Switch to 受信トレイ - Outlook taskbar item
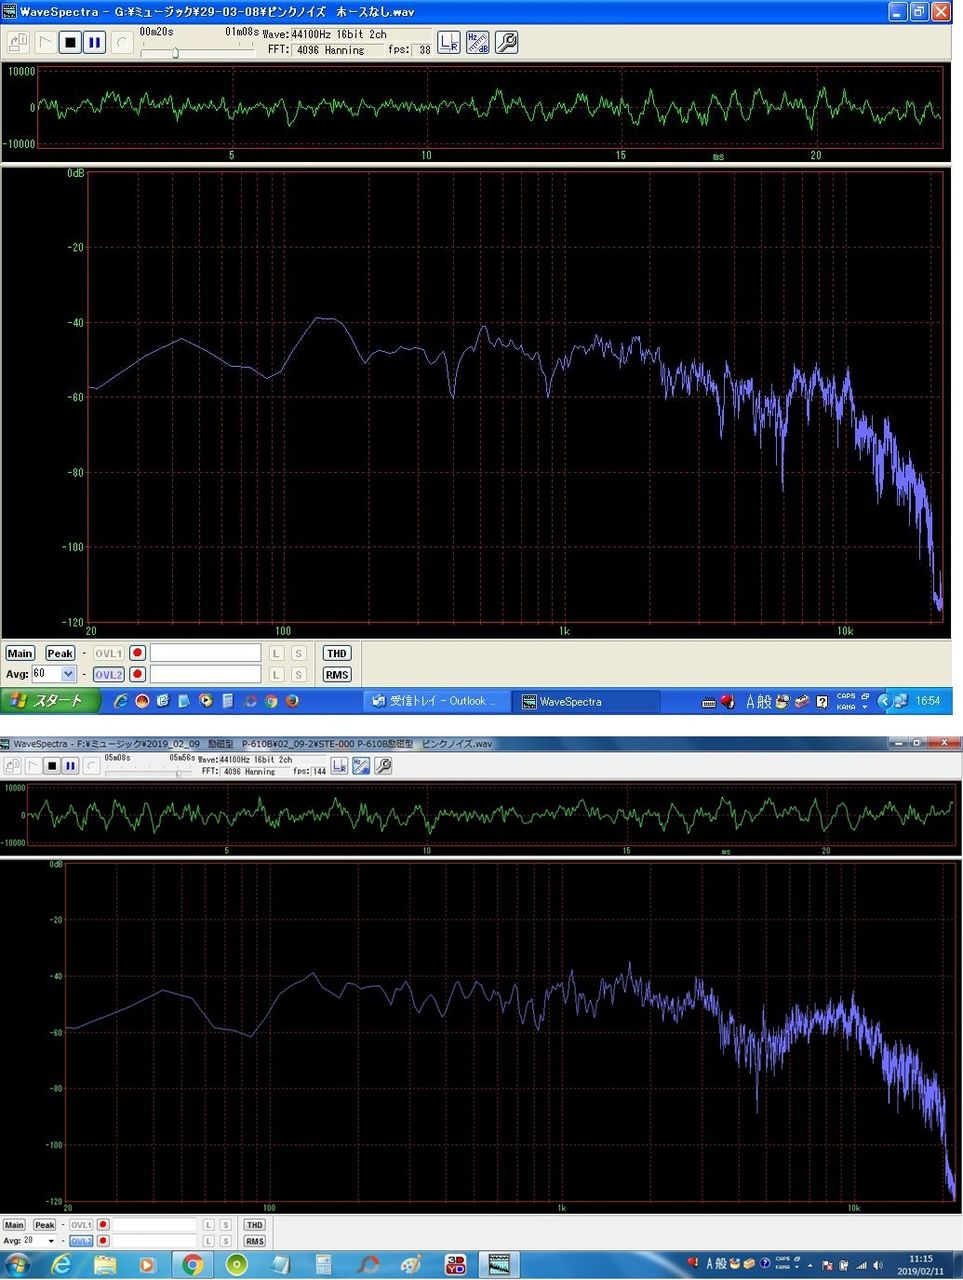Image resolution: width=963 pixels, height=1280 pixels. [436, 701]
